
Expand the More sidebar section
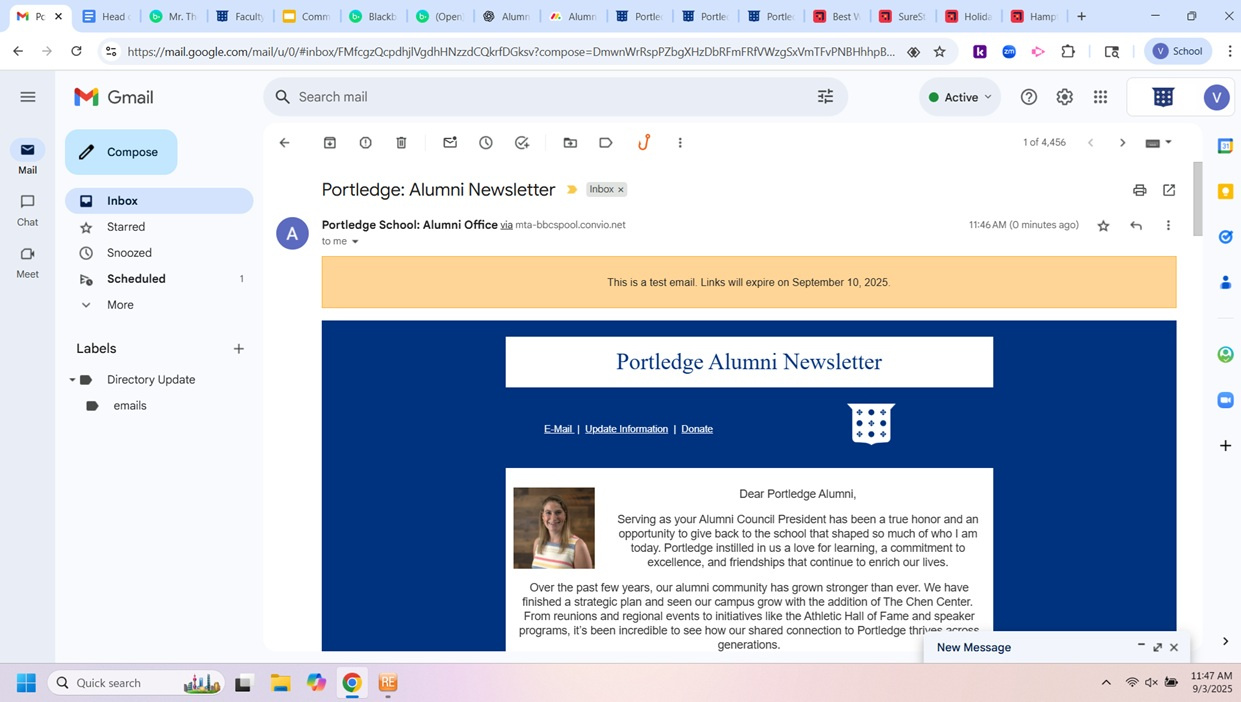tap(120, 305)
